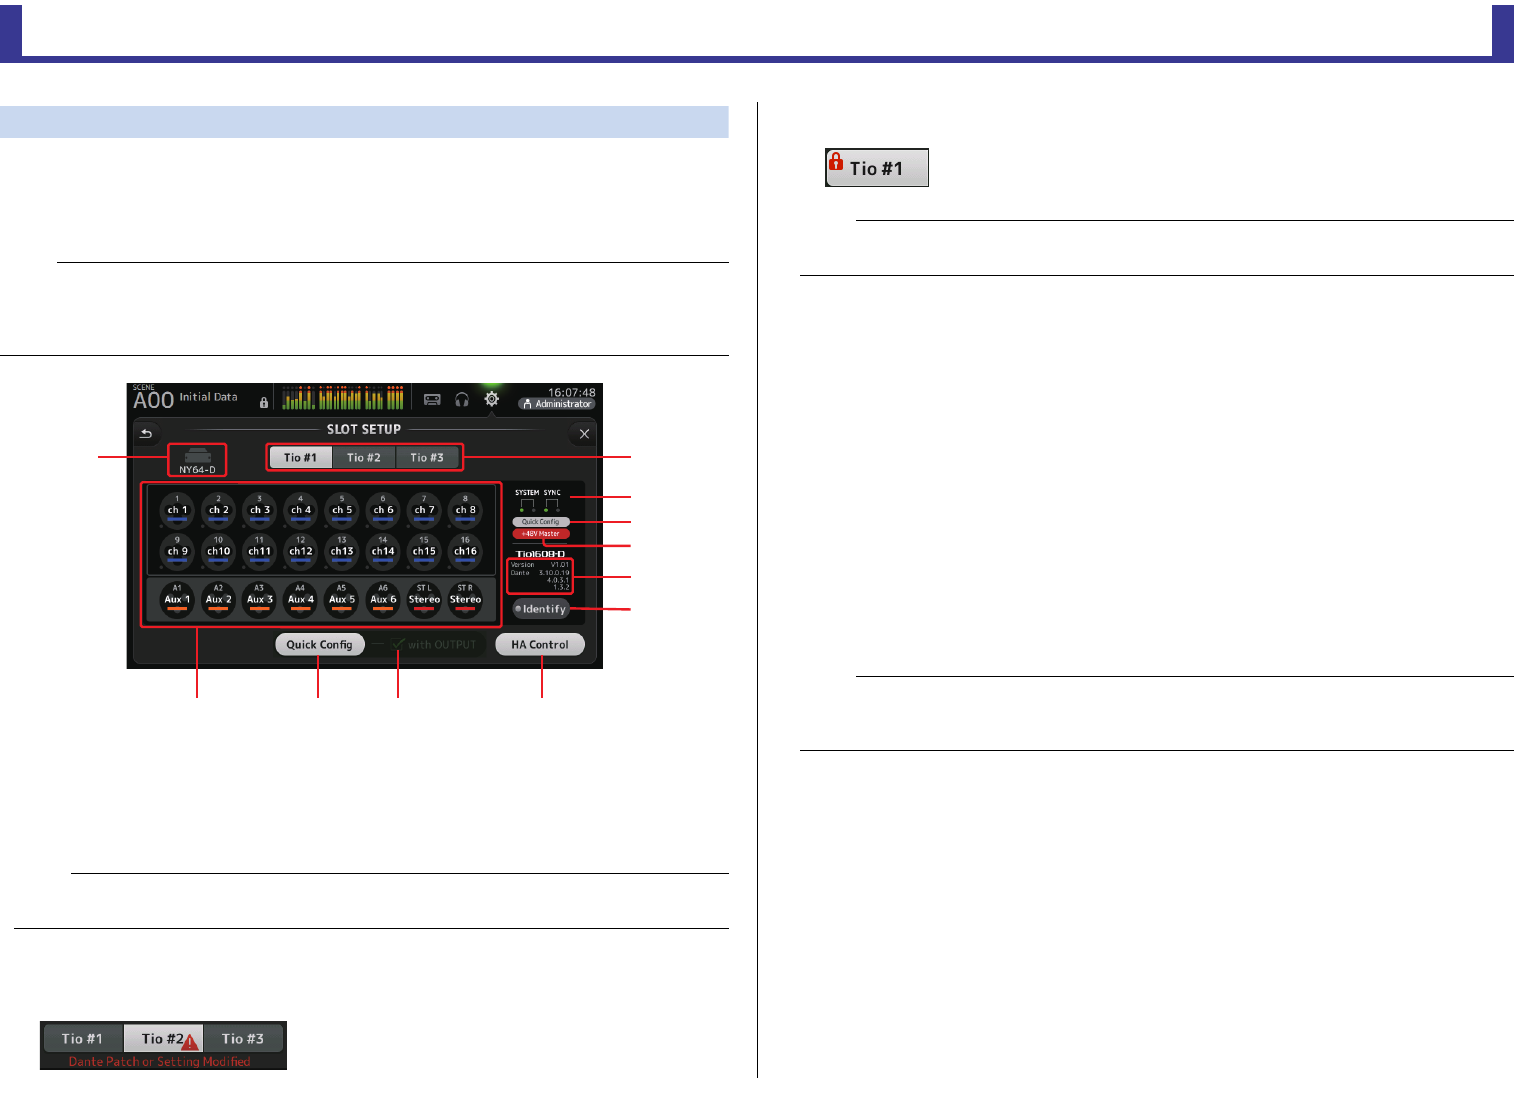The image size is (1514, 1120).
Task: Switch to Tio #3 tab in SLOT SETUP
Action: pyautogui.click(x=427, y=457)
